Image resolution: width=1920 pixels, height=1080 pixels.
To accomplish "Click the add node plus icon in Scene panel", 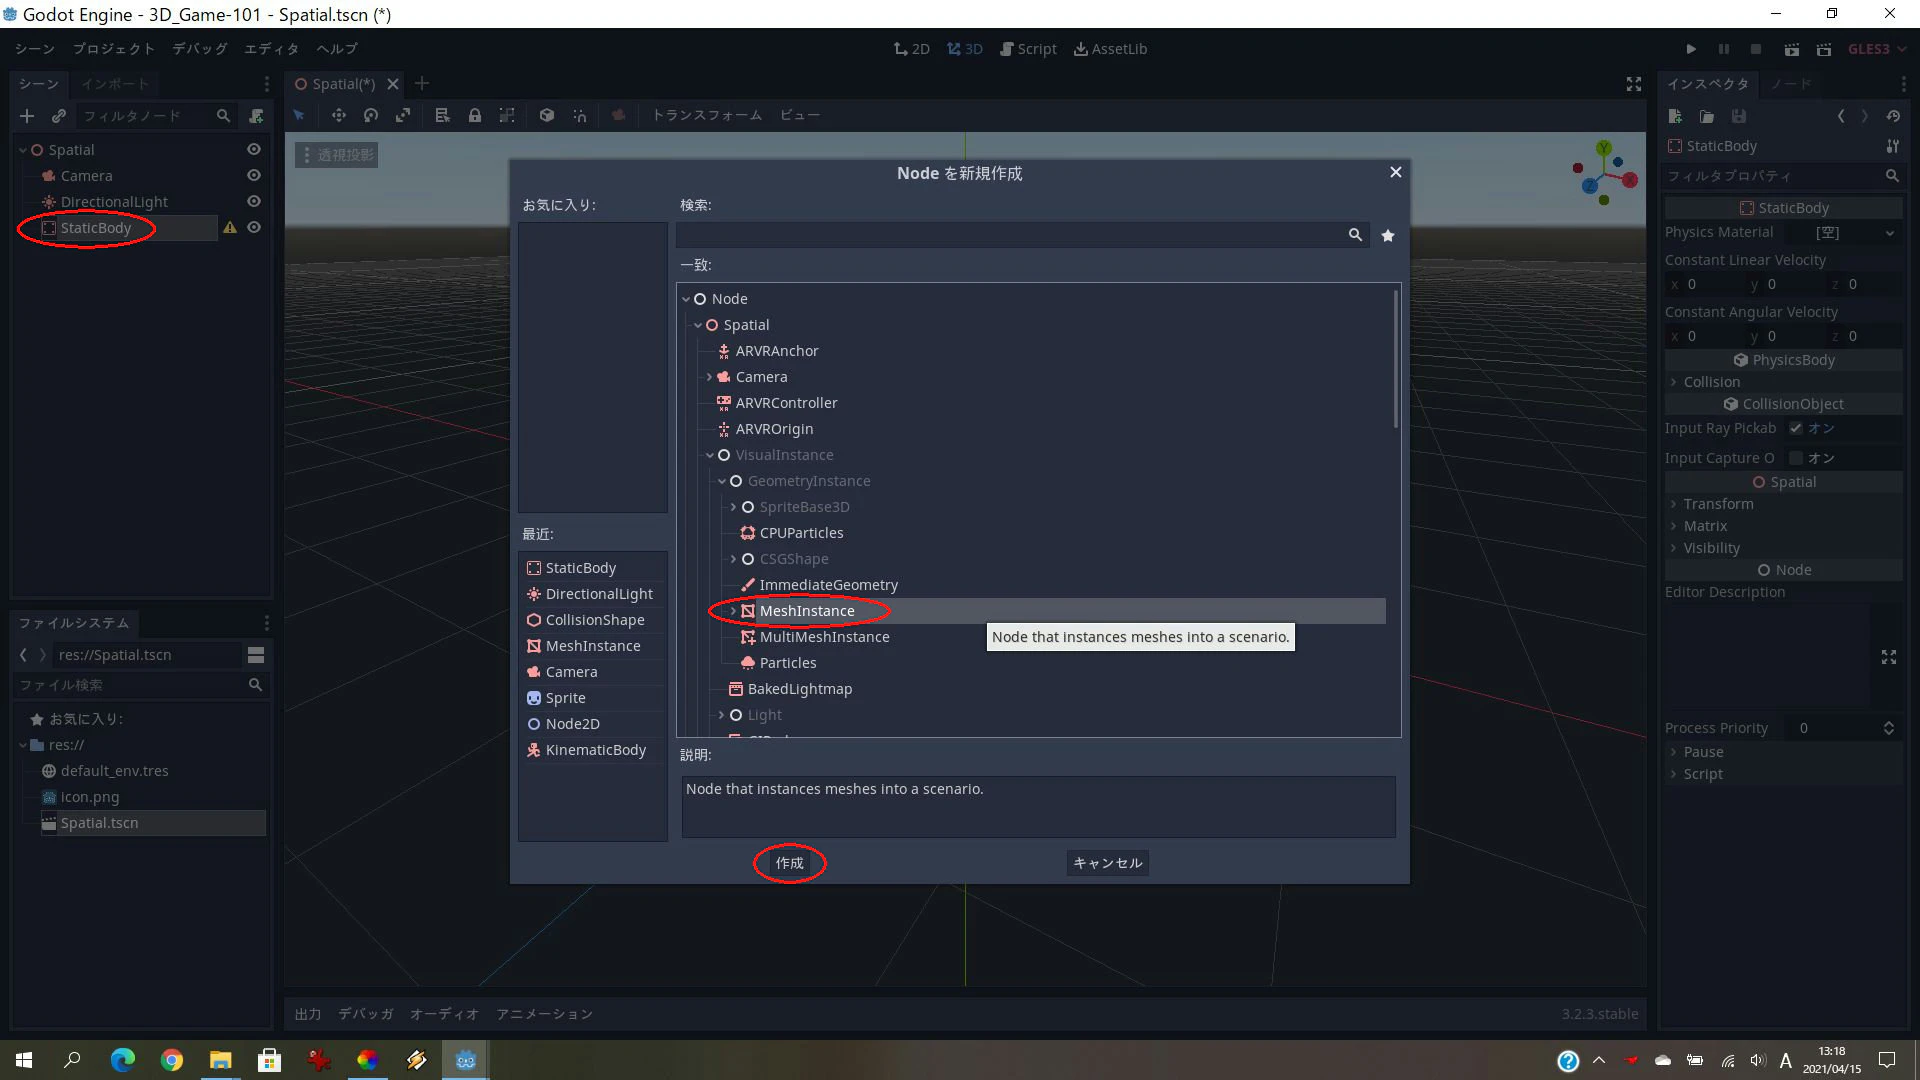I will click(27, 116).
